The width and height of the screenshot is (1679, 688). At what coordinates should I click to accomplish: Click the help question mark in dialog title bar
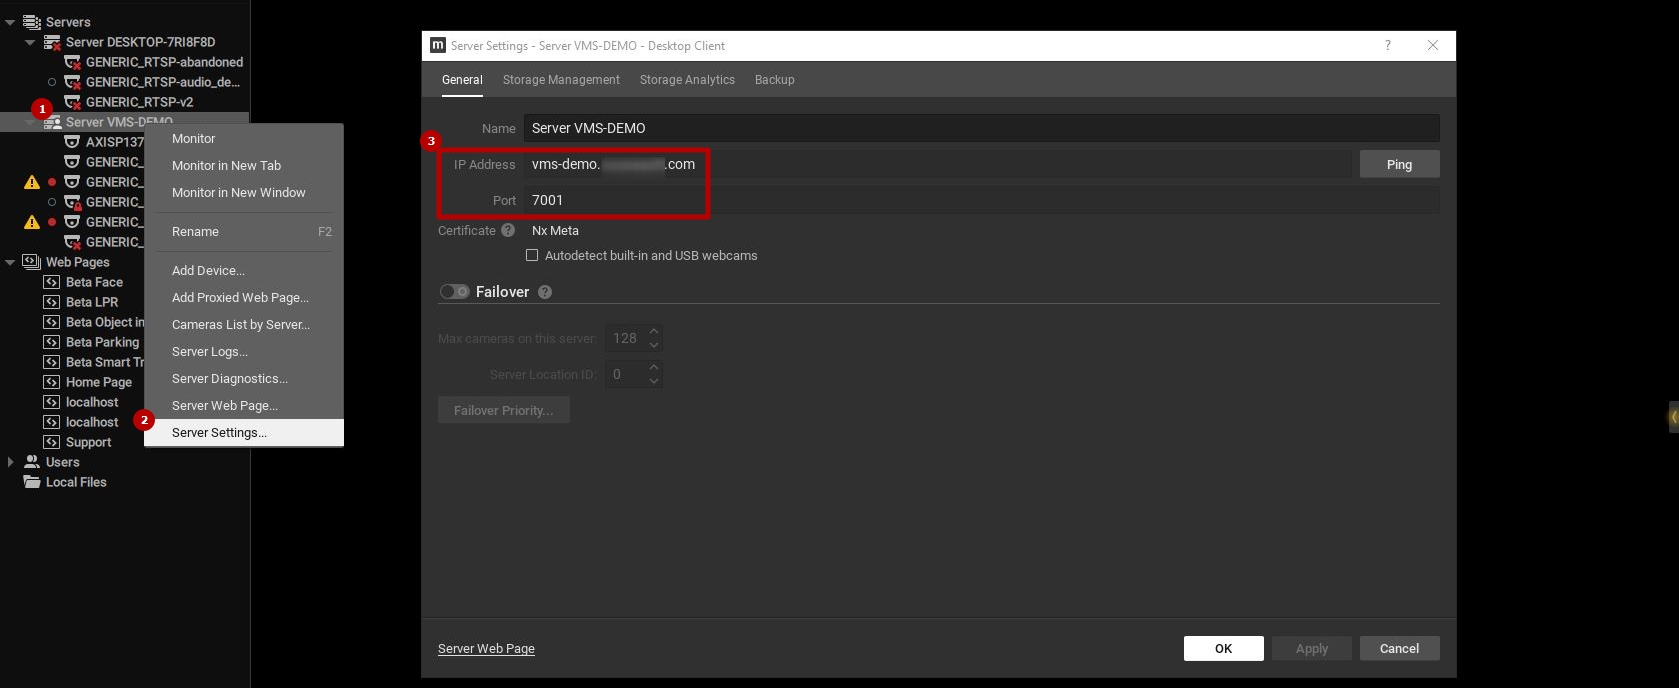(x=1388, y=45)
